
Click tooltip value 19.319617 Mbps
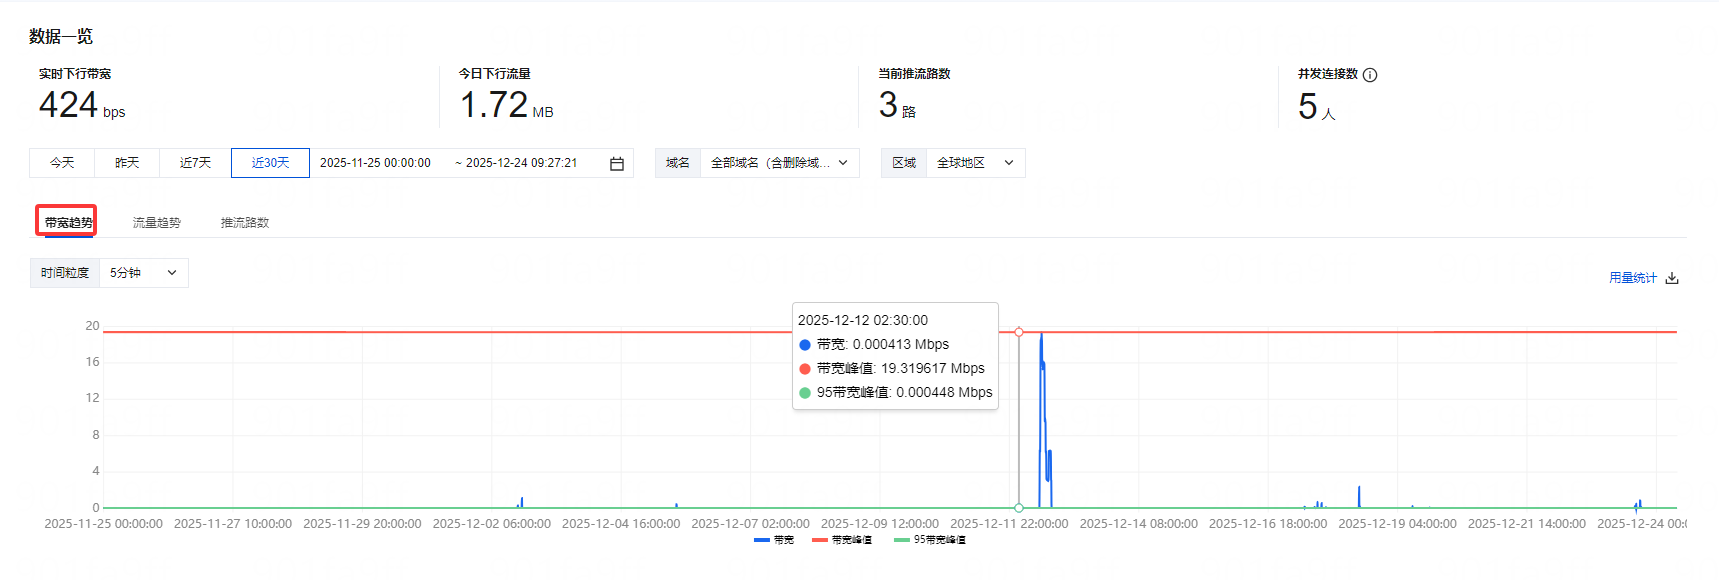tap(932, 369)
